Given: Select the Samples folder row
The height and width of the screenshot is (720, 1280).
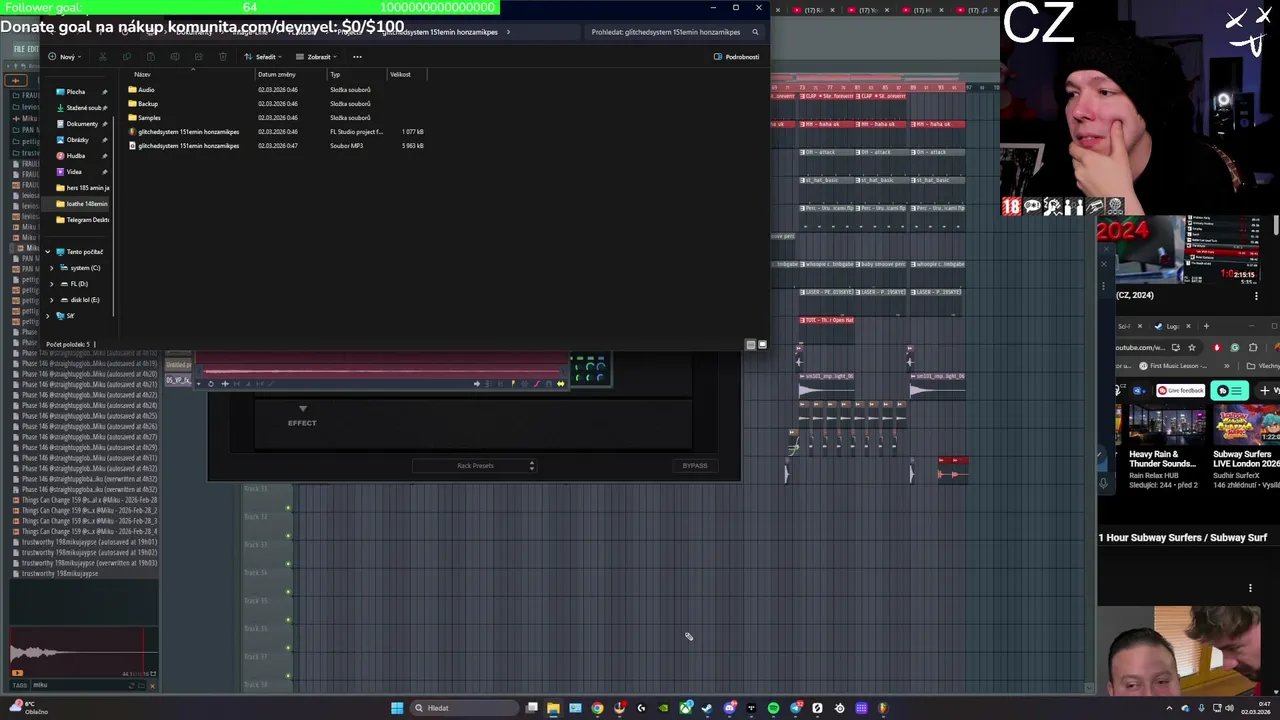Looking at the screenshot, I should (278, 118).
